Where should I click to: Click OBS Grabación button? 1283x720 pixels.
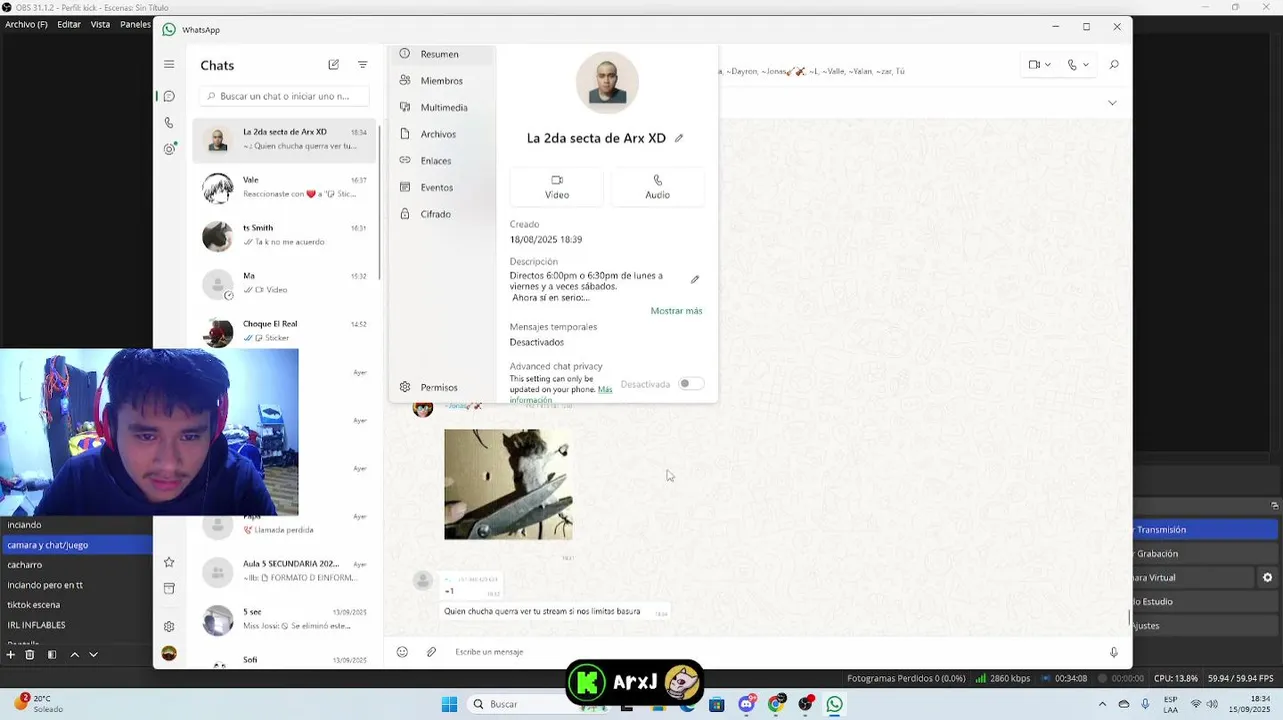(x=1206, y=554)
